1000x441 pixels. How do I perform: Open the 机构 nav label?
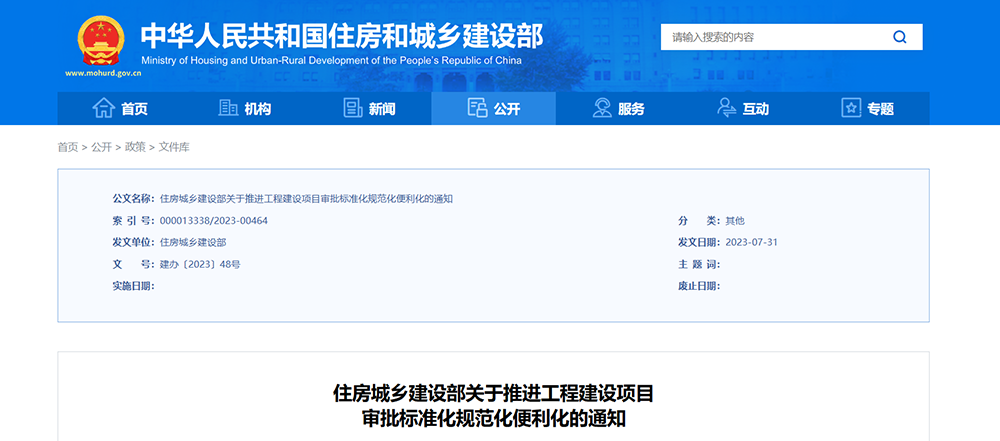click(258, 109)
